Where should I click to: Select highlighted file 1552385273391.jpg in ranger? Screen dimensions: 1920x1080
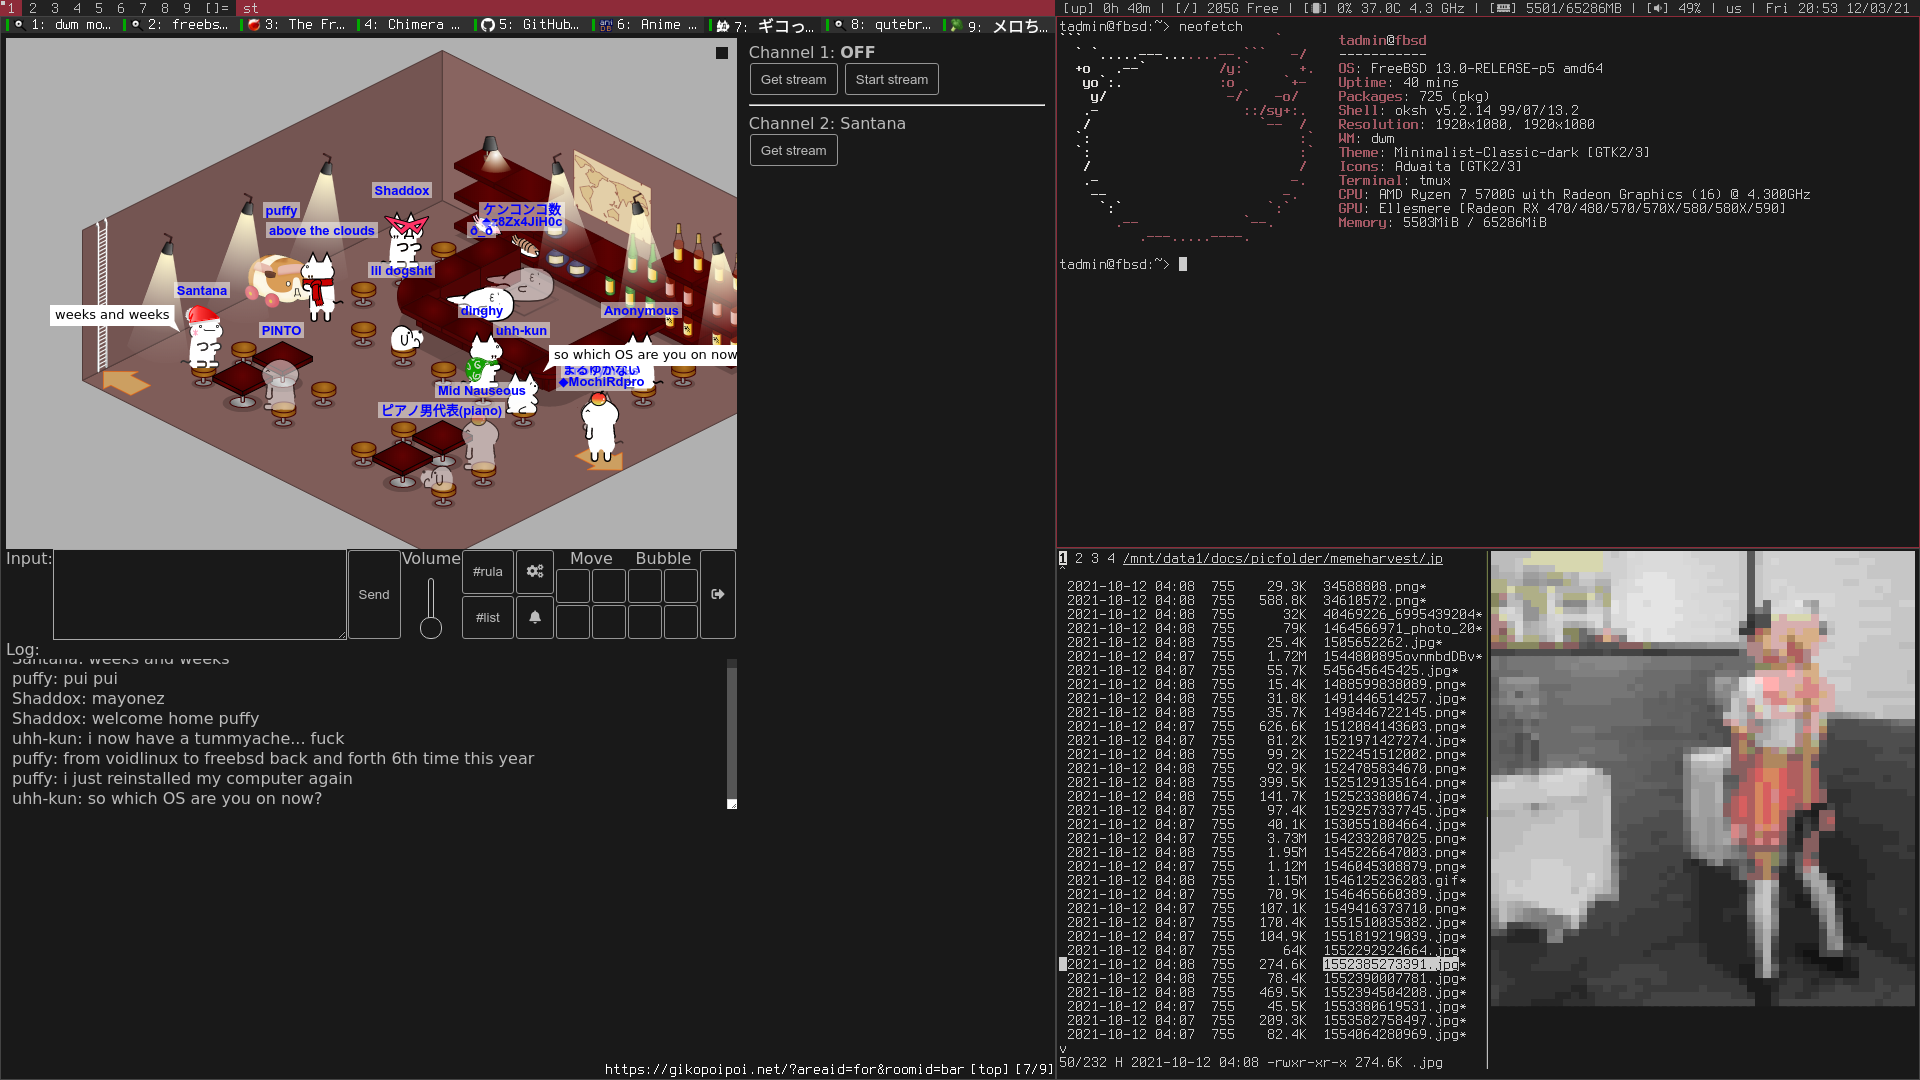tap(1391, 964)
